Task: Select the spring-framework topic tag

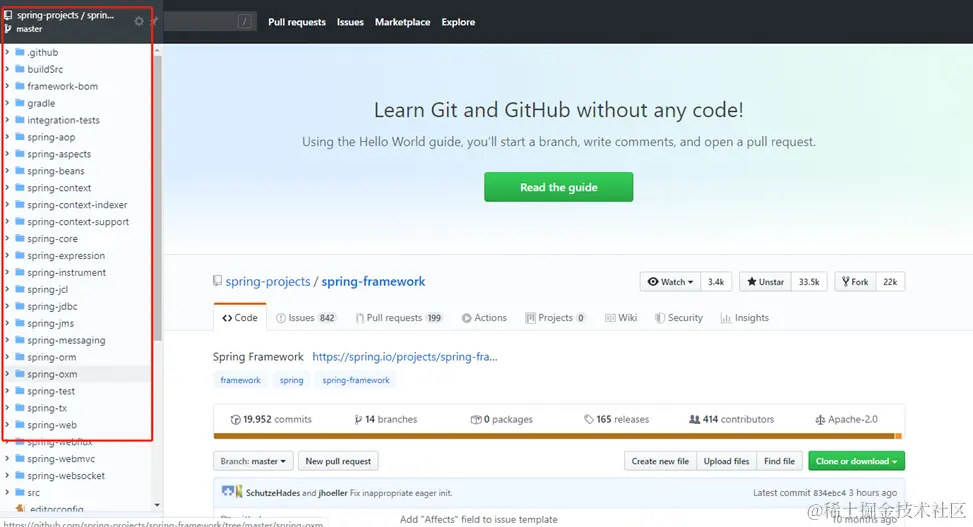Action: coord(356,380)
